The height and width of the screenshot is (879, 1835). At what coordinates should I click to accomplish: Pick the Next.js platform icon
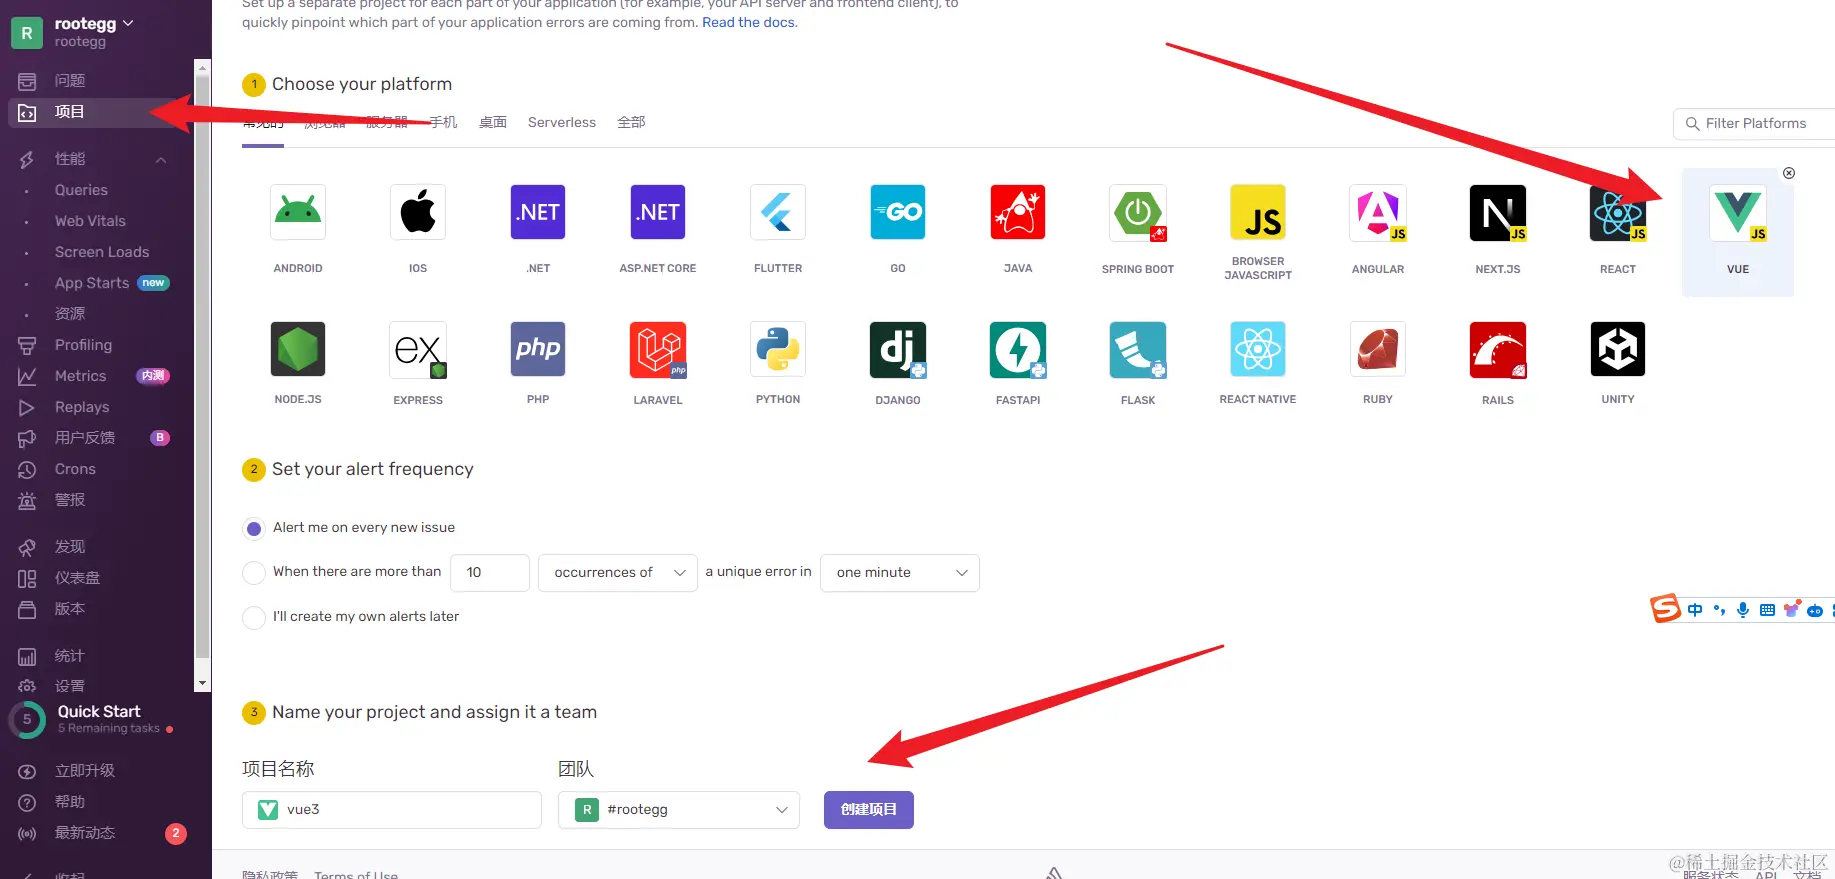1498,212
